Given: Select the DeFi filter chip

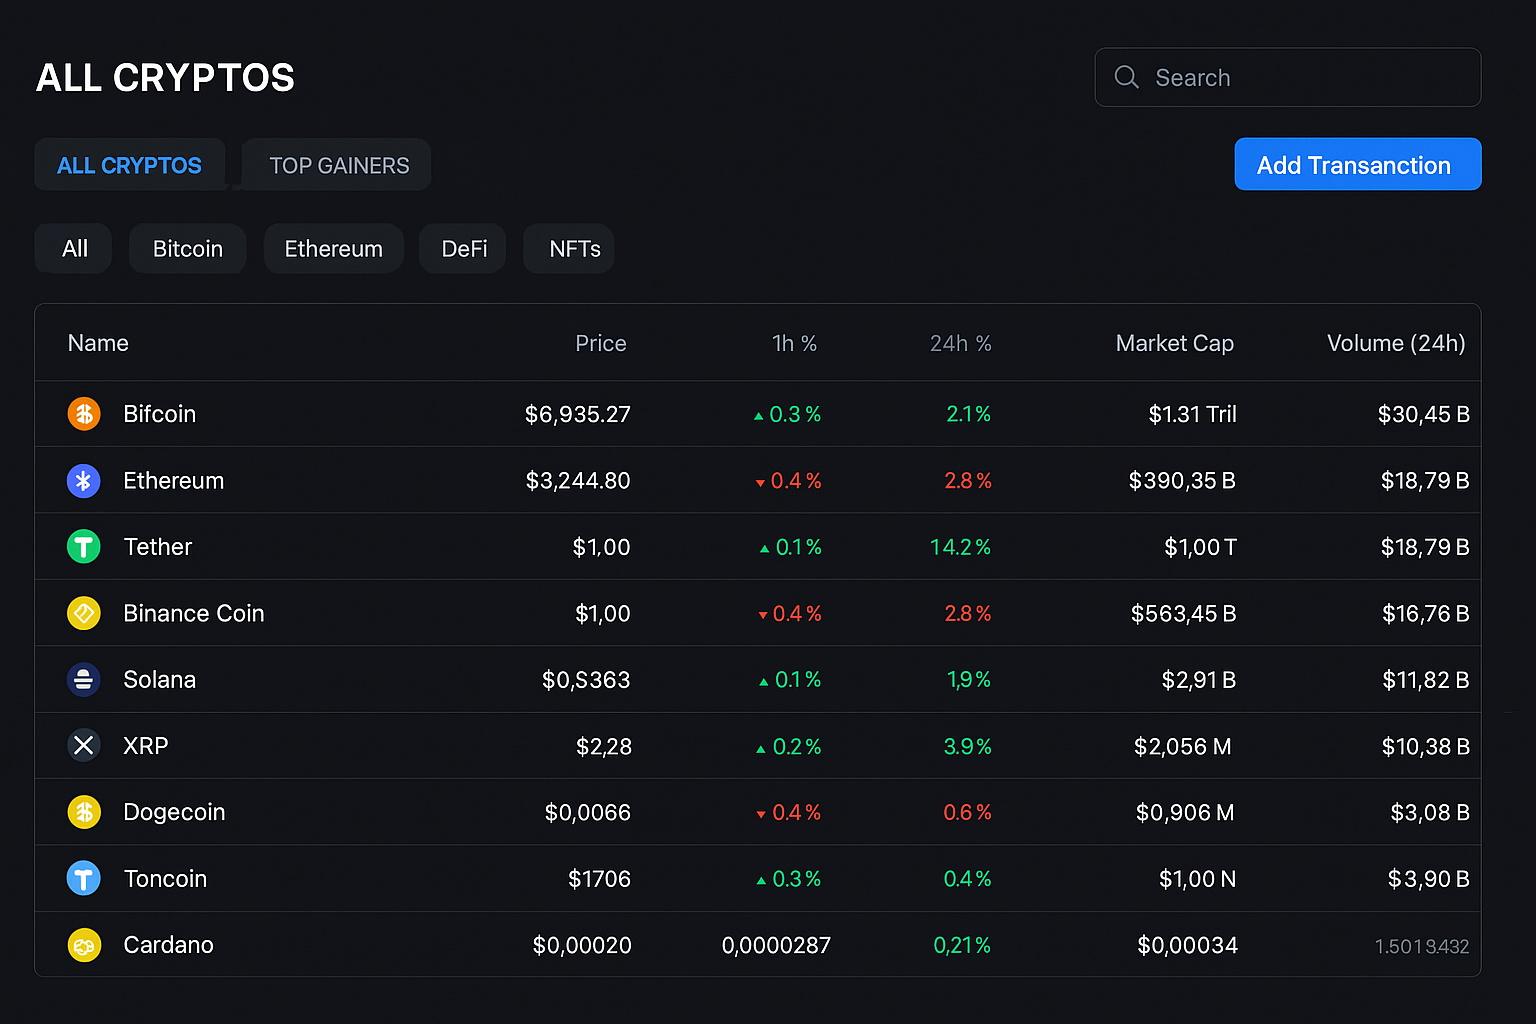Looking at the screenshot, I should [x=464, y=248].
